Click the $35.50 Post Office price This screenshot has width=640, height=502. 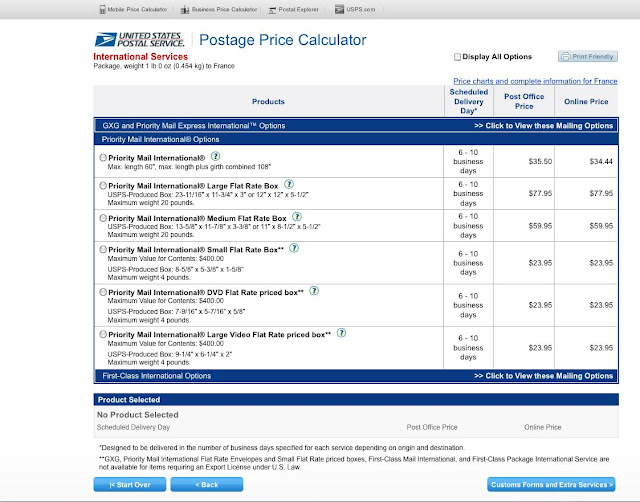[540, 161]
